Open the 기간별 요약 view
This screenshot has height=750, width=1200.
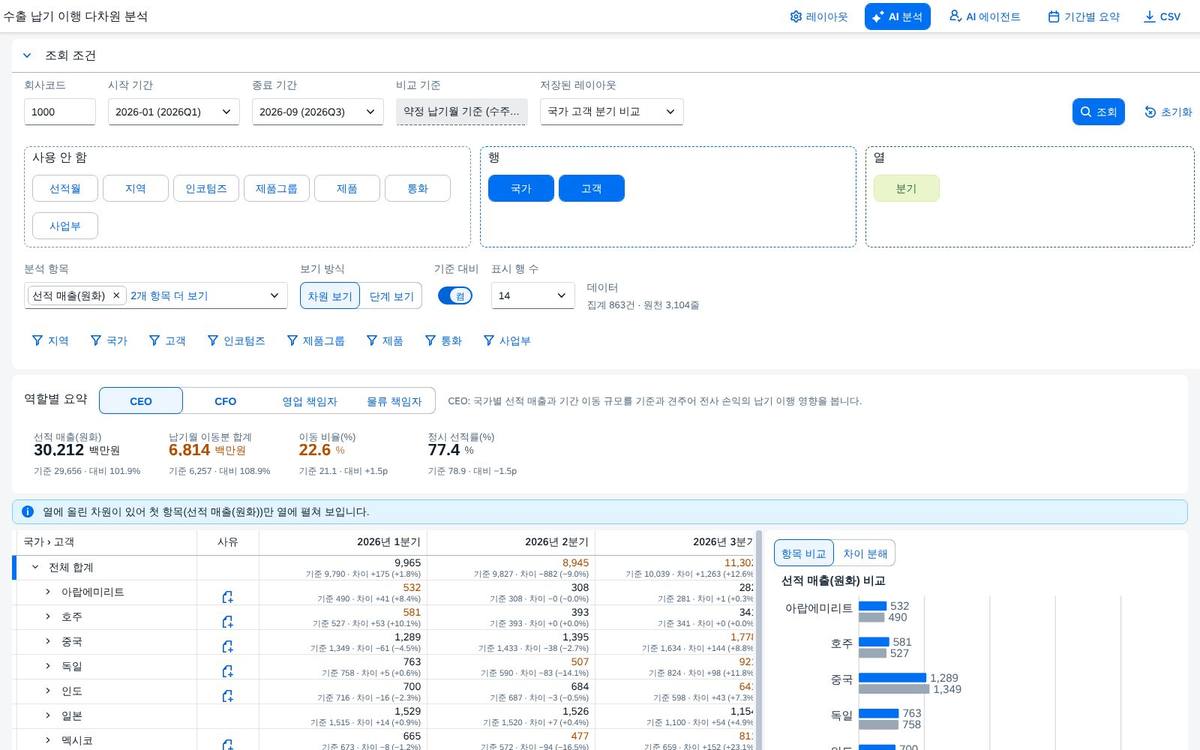(1083, 17)
